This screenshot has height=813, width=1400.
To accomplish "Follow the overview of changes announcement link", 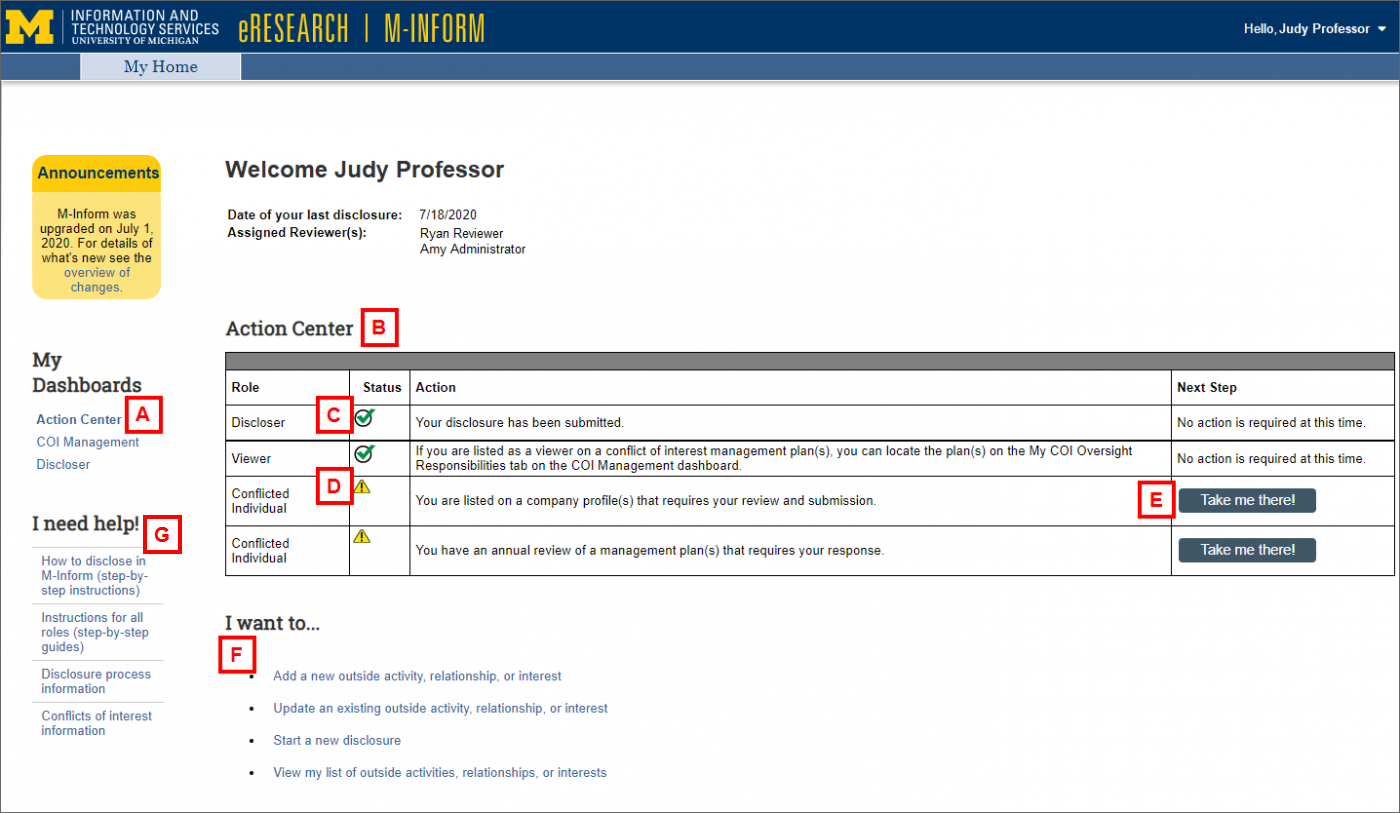I will 97,279.
